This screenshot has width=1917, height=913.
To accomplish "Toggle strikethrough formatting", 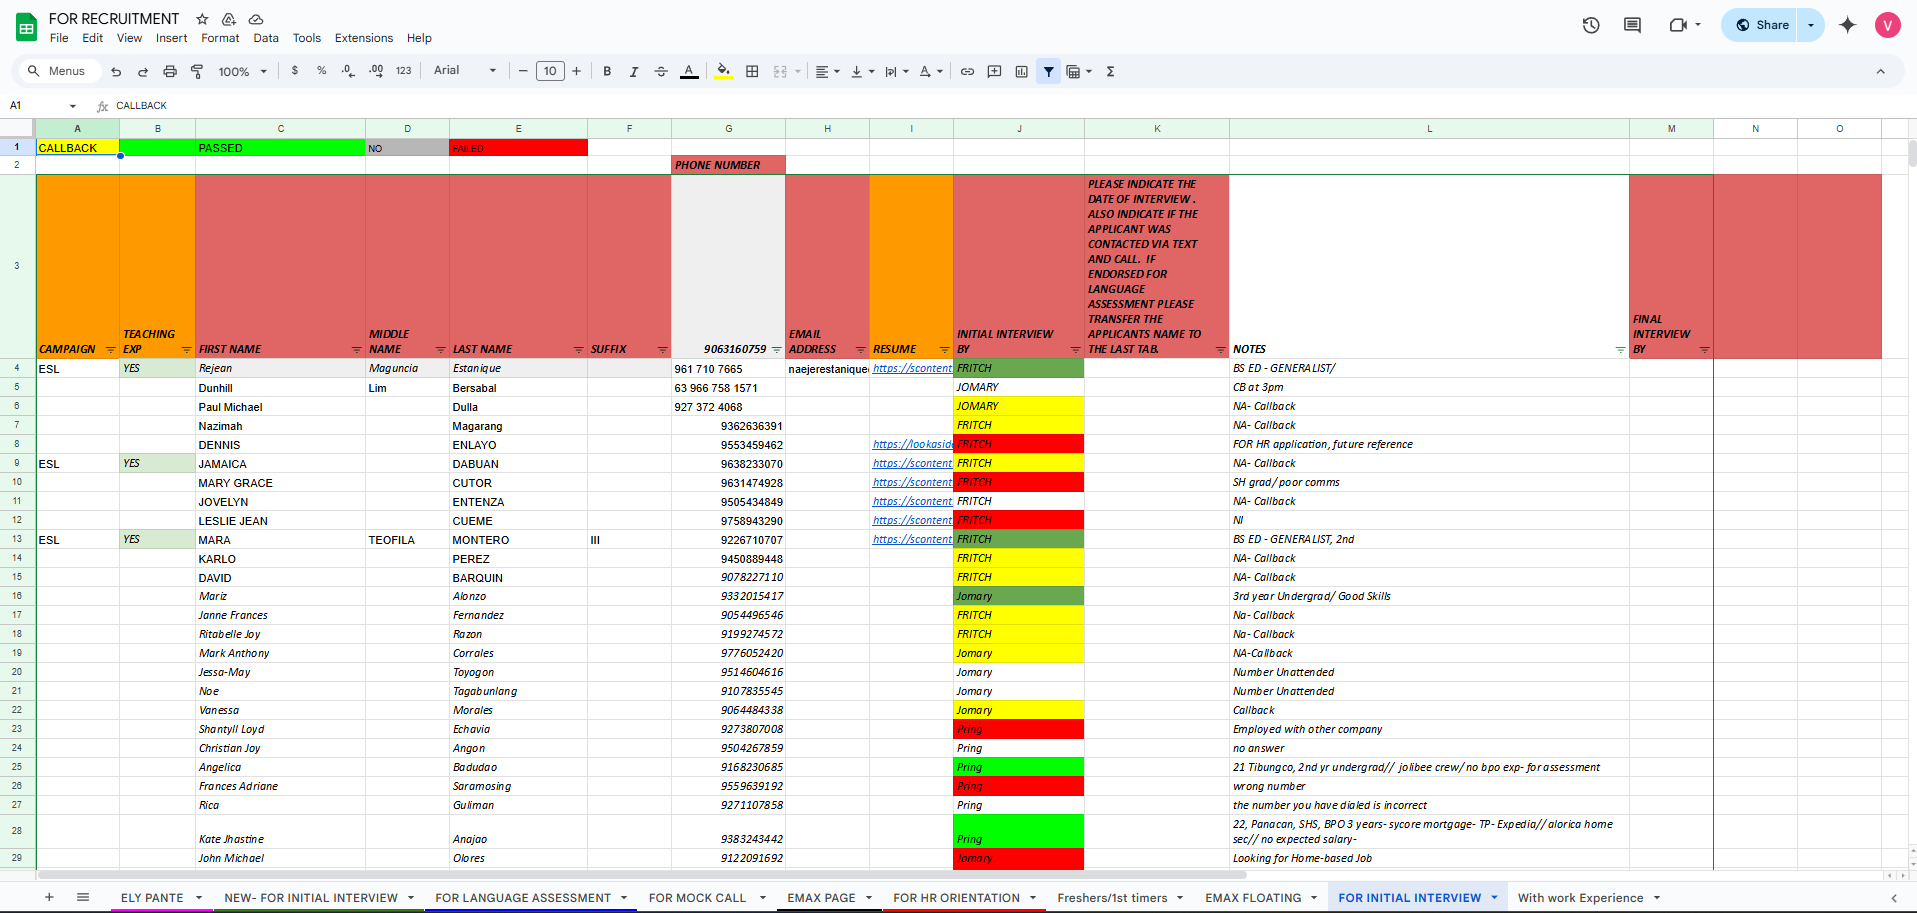I will (661, 71).
